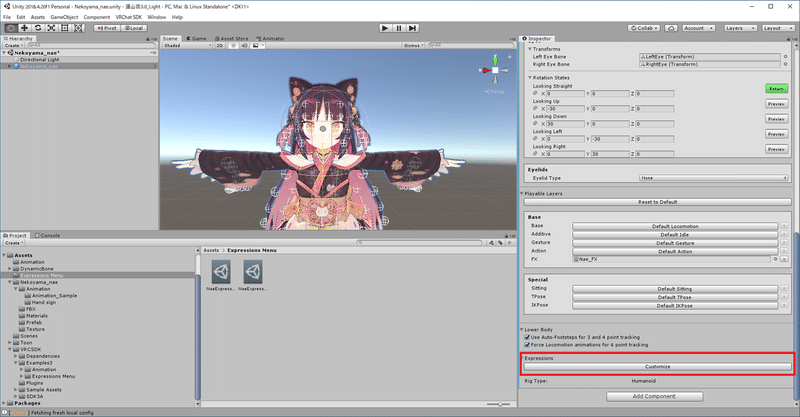The width and height of the screenshot is (800, 417).
Task: Open the Component menu
Action: [x=97, y=17]
